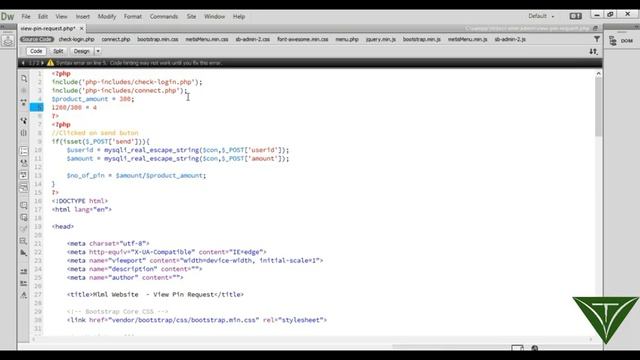Go to next error using right arrow
Viewport: 640px width, 360px height.
tap(42, 63)
